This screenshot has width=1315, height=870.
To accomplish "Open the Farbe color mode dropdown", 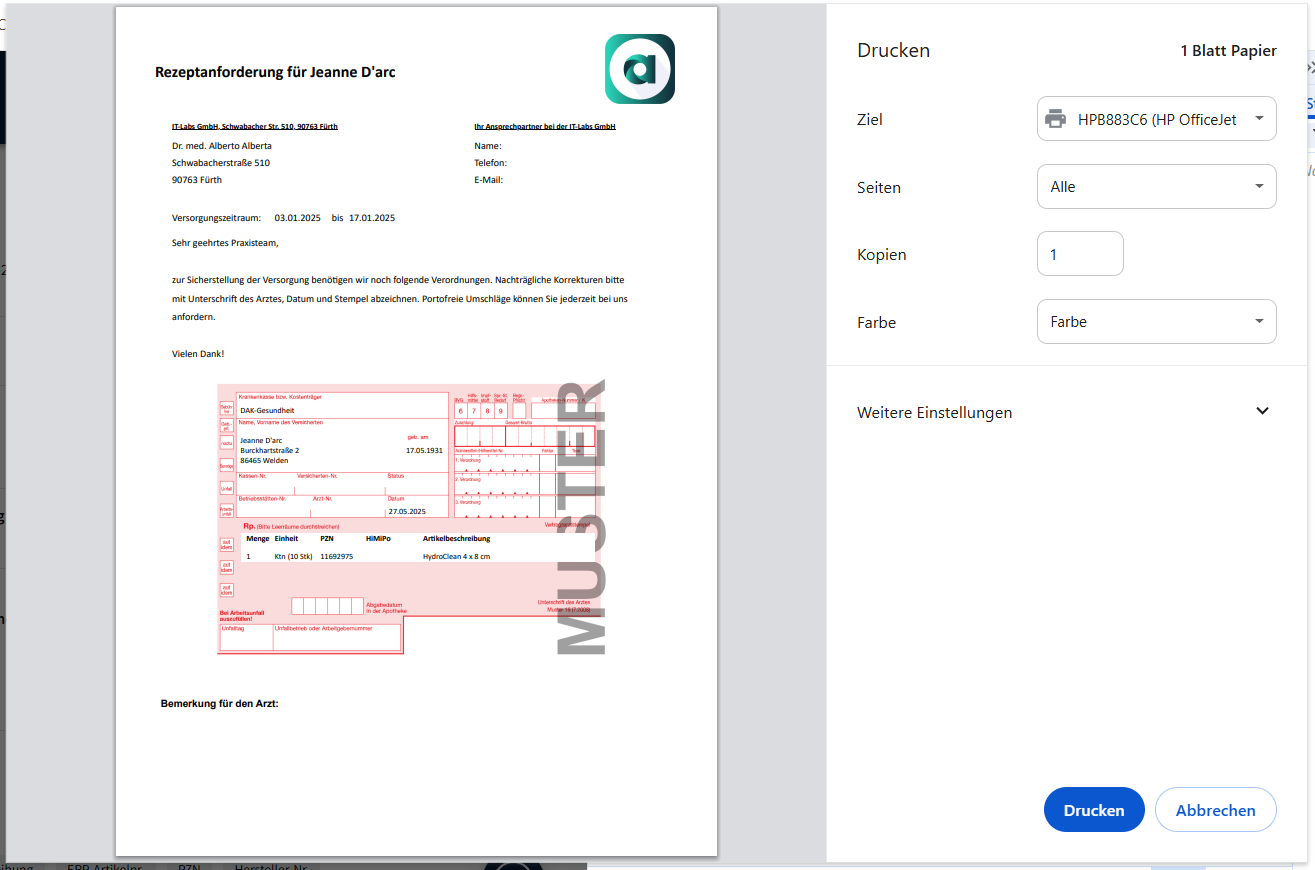I will [1156, 322].
